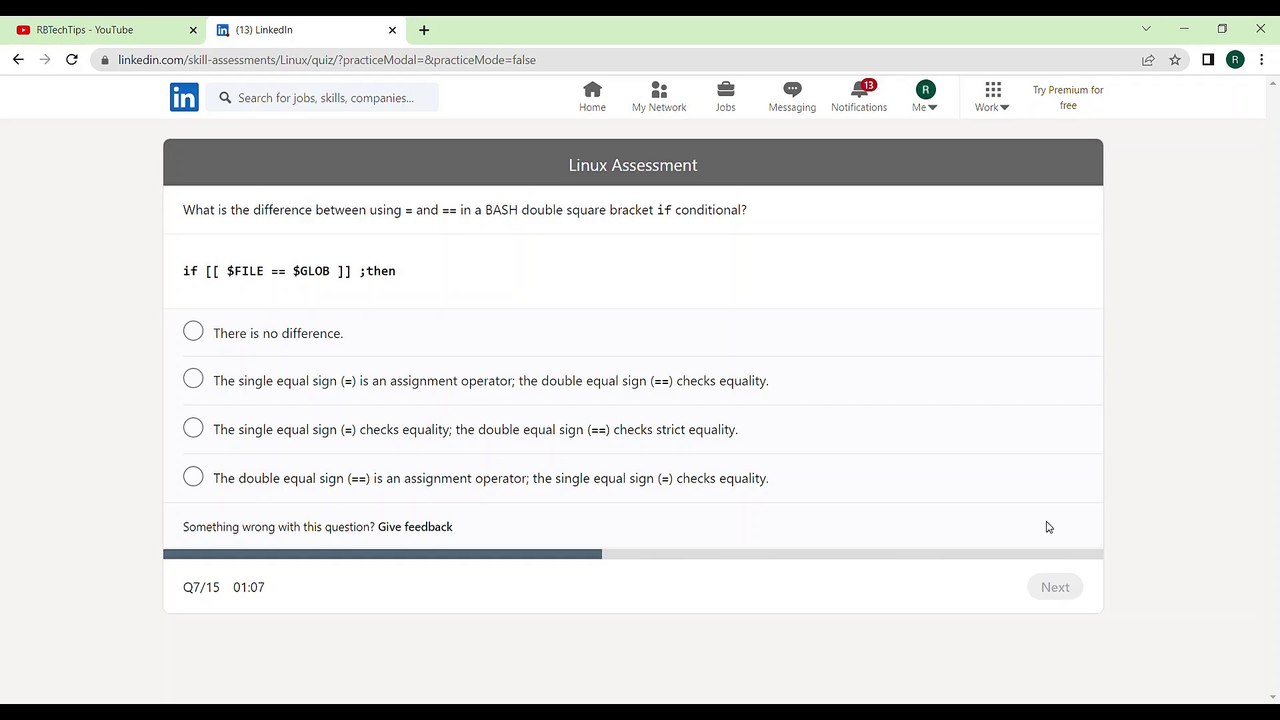Expand the Work apps grid menu

992,96
